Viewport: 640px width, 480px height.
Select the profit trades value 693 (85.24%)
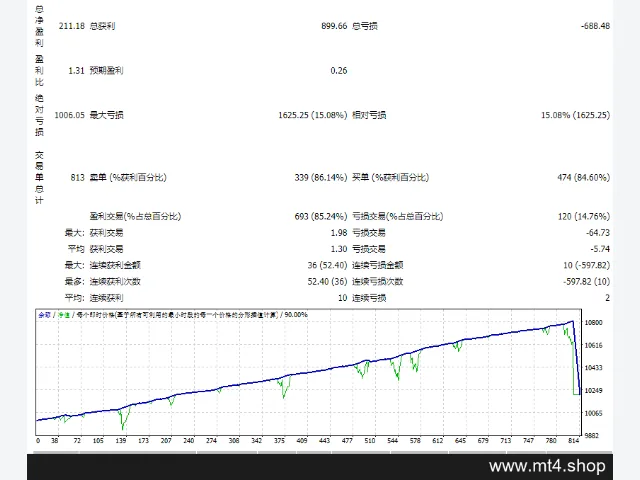[x=321, y=216]
